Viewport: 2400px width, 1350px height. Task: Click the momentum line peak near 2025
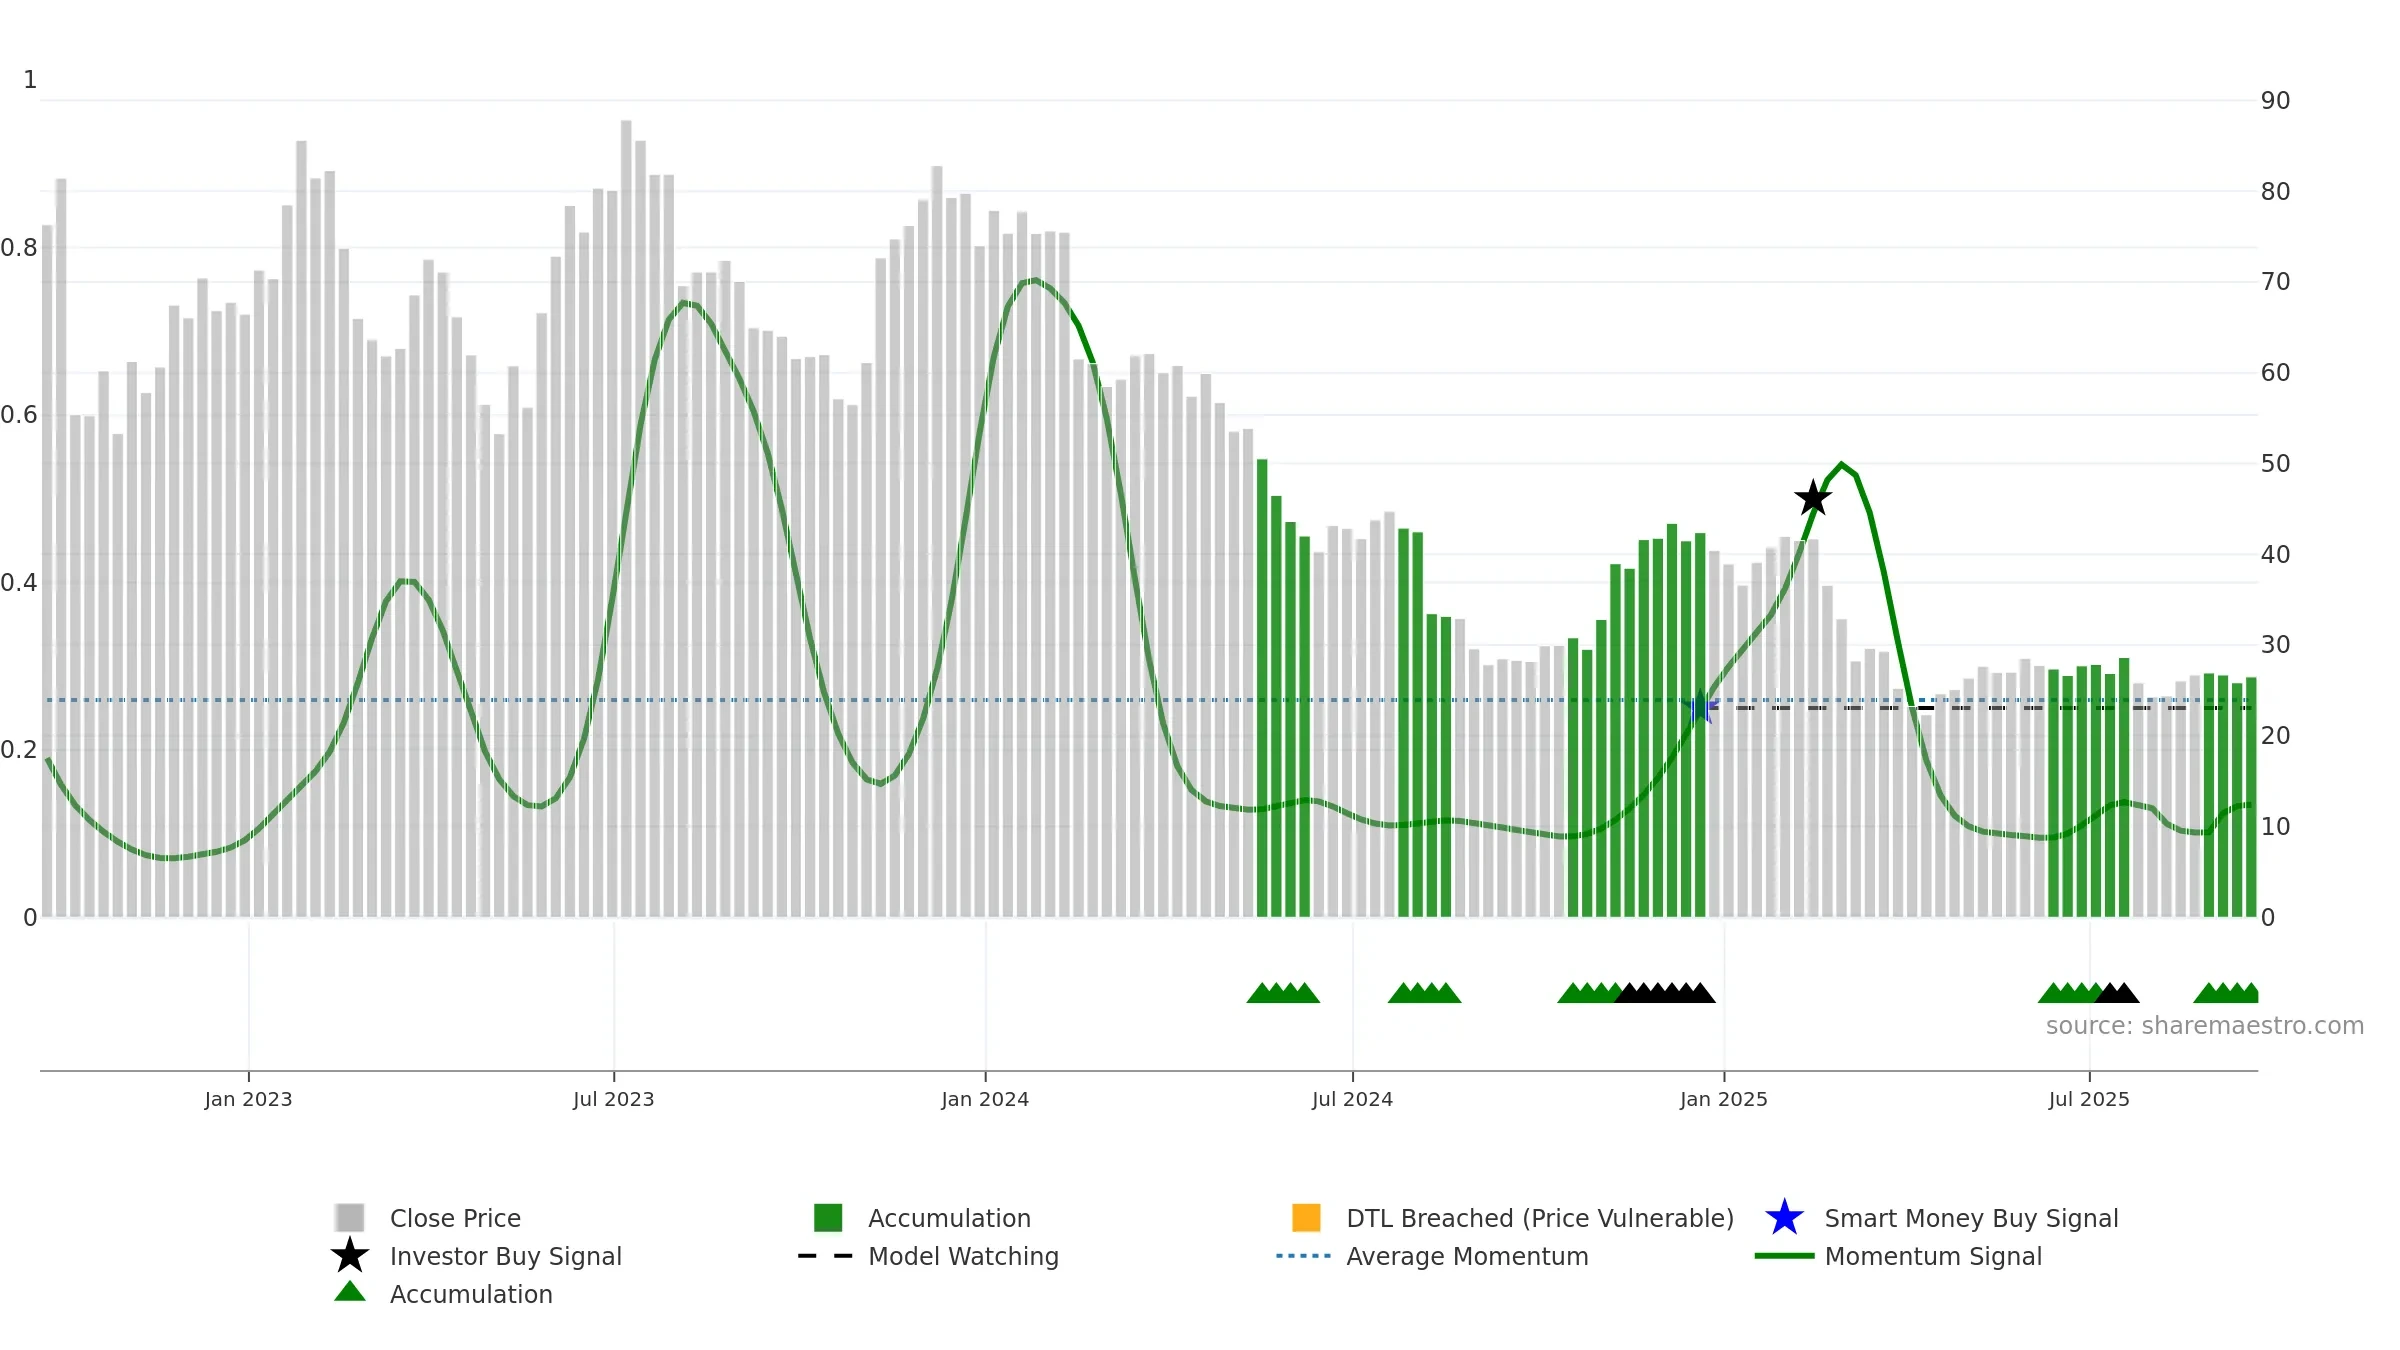pos(1842,465)
